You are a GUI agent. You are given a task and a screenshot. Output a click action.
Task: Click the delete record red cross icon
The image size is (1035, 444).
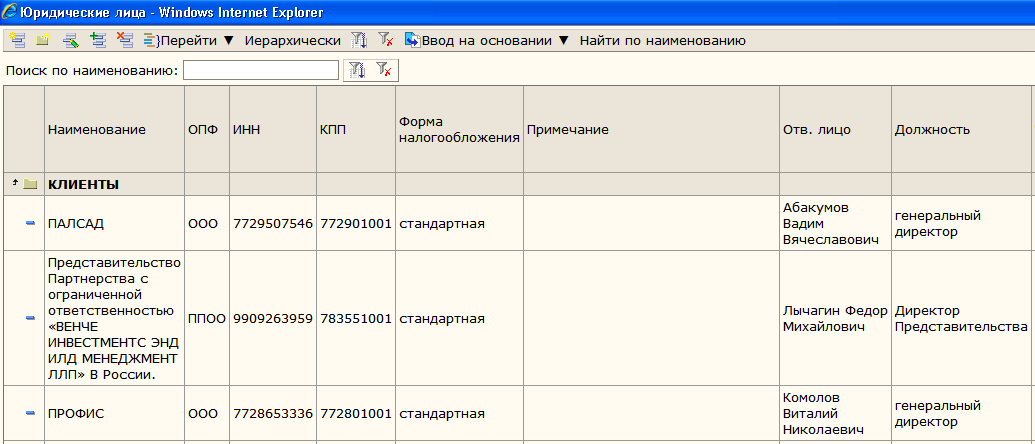pos(125,40)
